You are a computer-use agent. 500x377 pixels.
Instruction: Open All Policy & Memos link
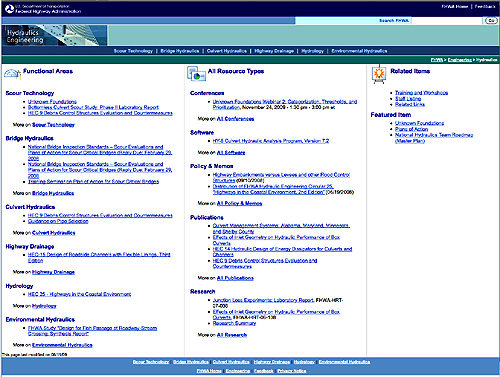pyautogui.click(x=239, y=204)
